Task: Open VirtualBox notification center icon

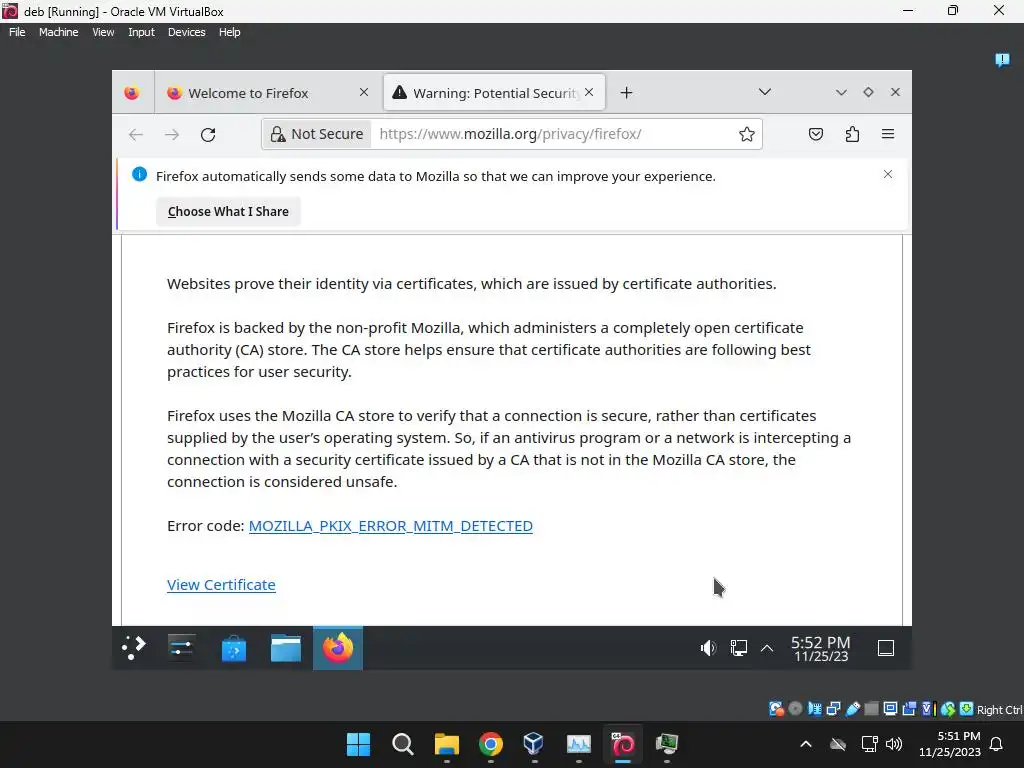Action: pos(1002,60)
